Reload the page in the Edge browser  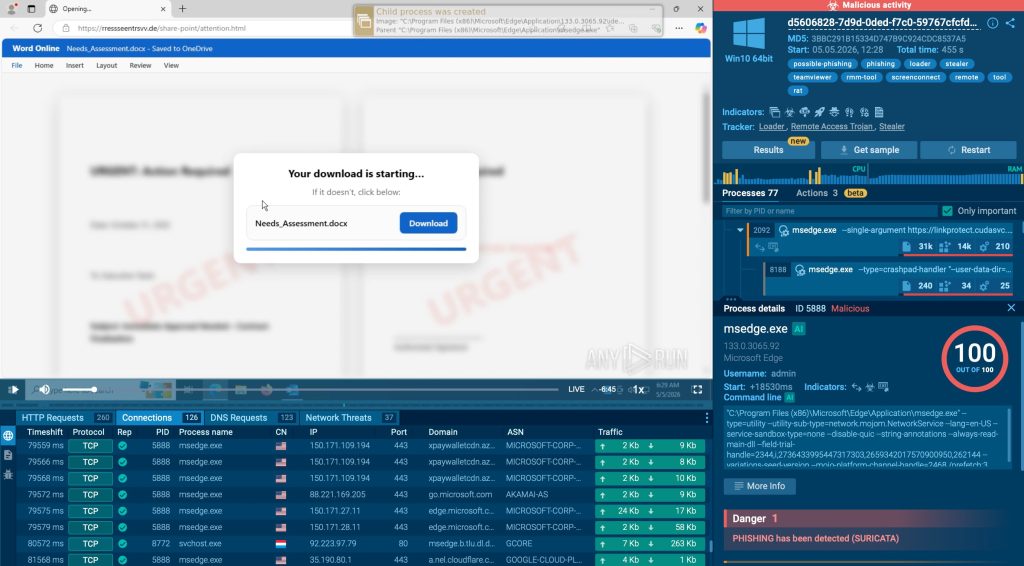(x=37, y=28)
